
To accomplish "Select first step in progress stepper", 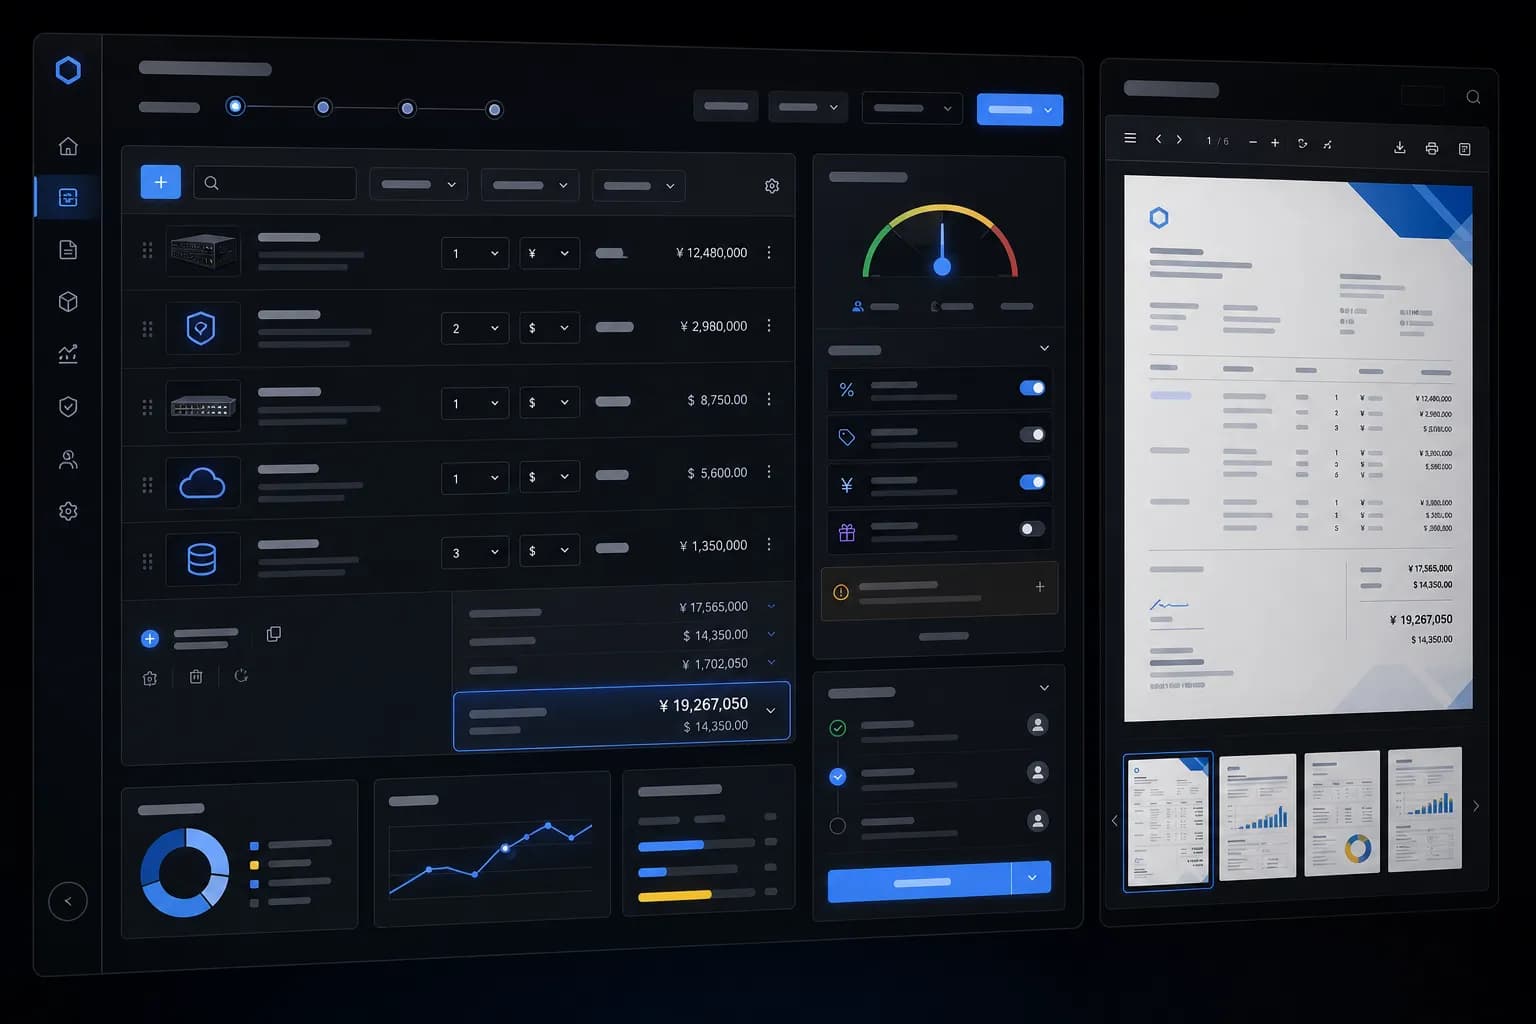I will coord(235,106).
